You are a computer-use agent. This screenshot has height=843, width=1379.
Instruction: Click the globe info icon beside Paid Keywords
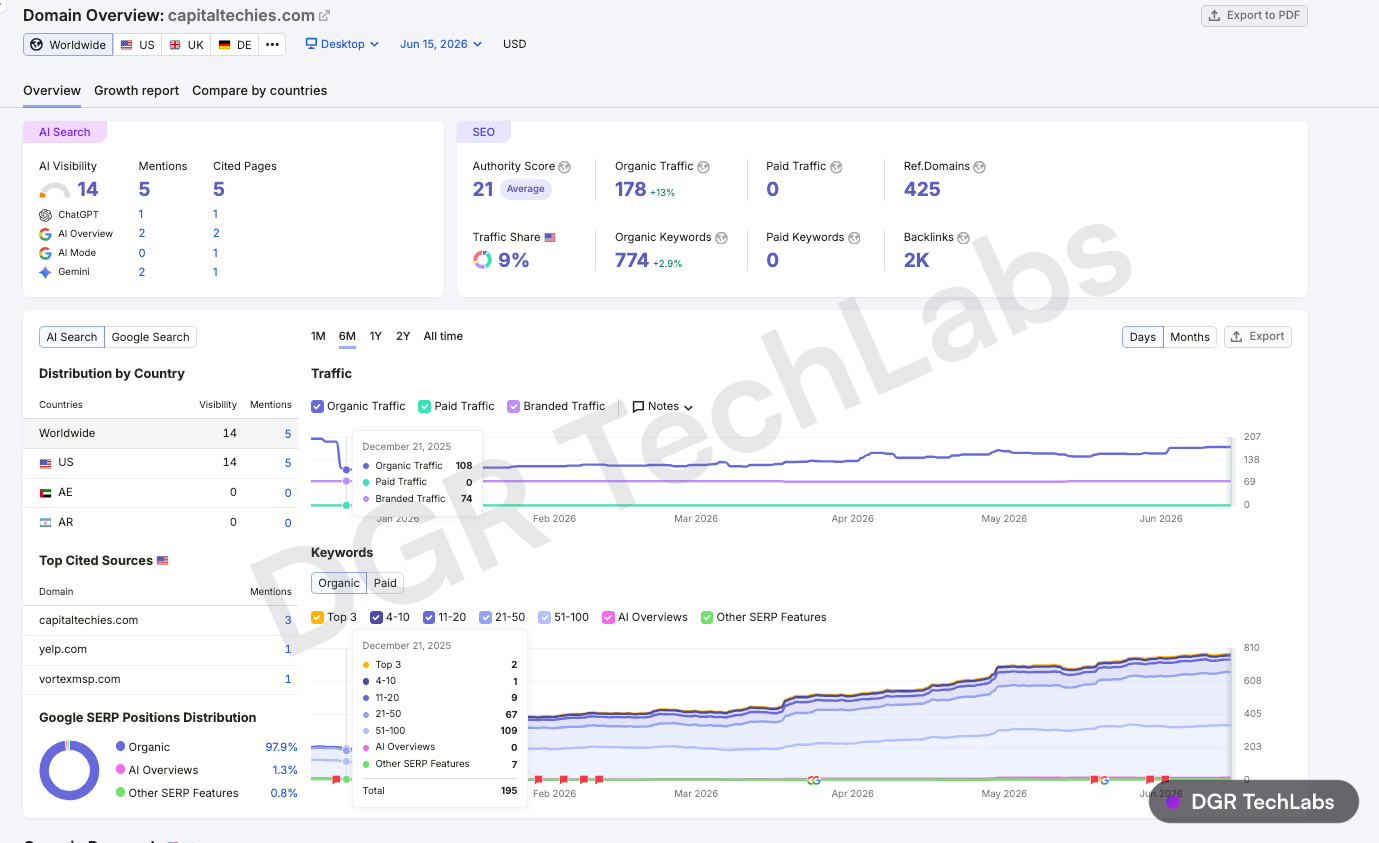(x=853, y=238)
